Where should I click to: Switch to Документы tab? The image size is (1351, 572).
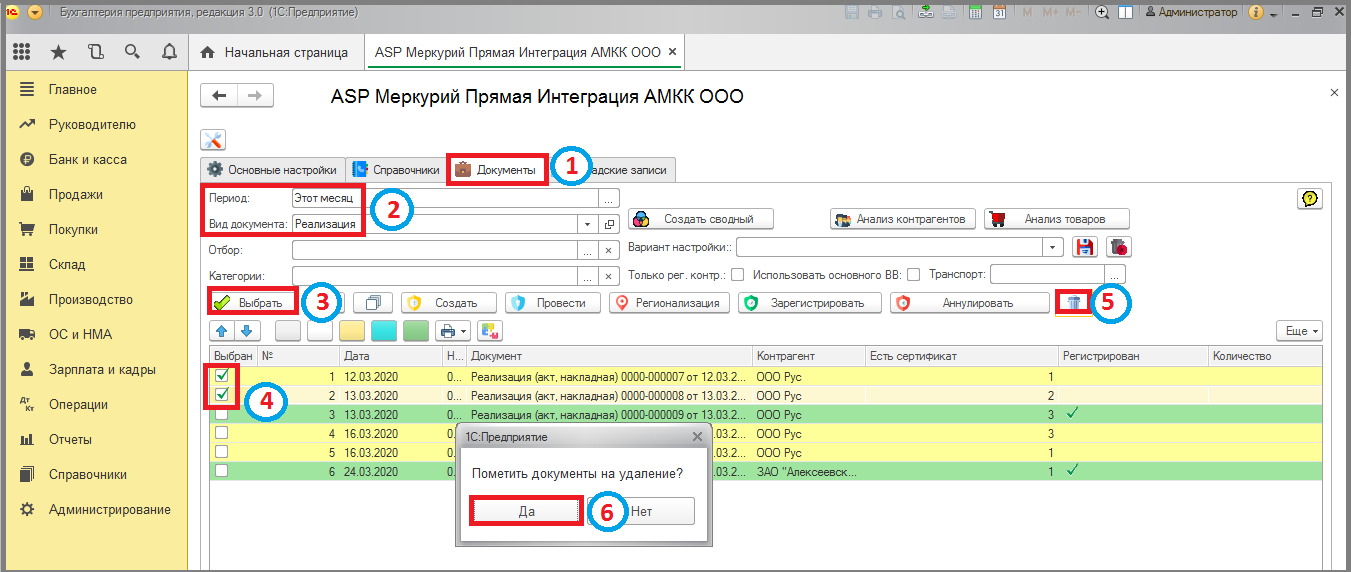click(x=496, y=170)
